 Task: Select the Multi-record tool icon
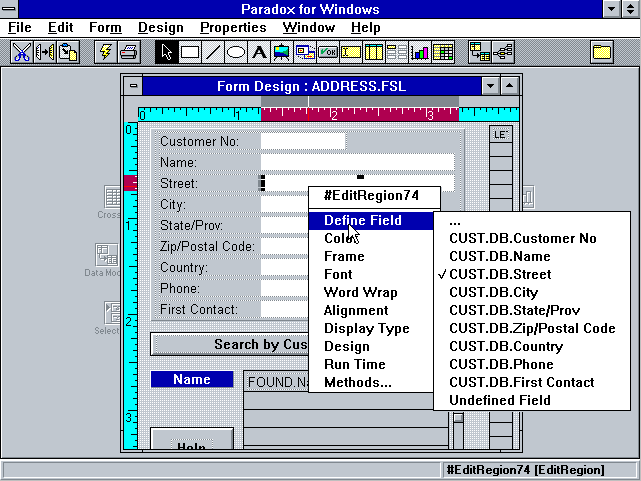click(x=397, y=52)
